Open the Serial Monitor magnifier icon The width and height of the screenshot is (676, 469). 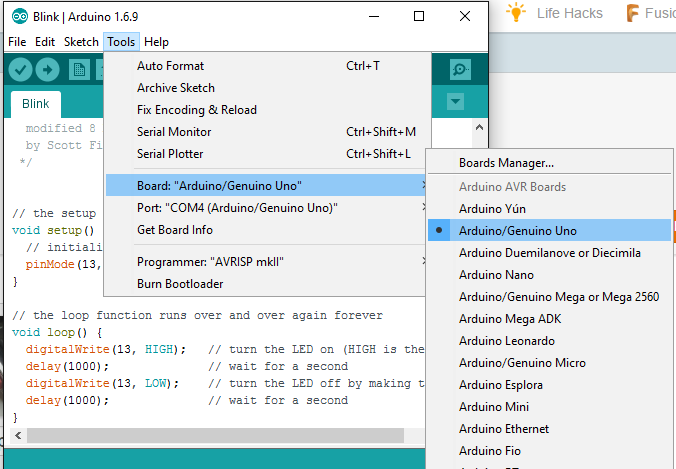pyautogui.click(x=460, y=69)
